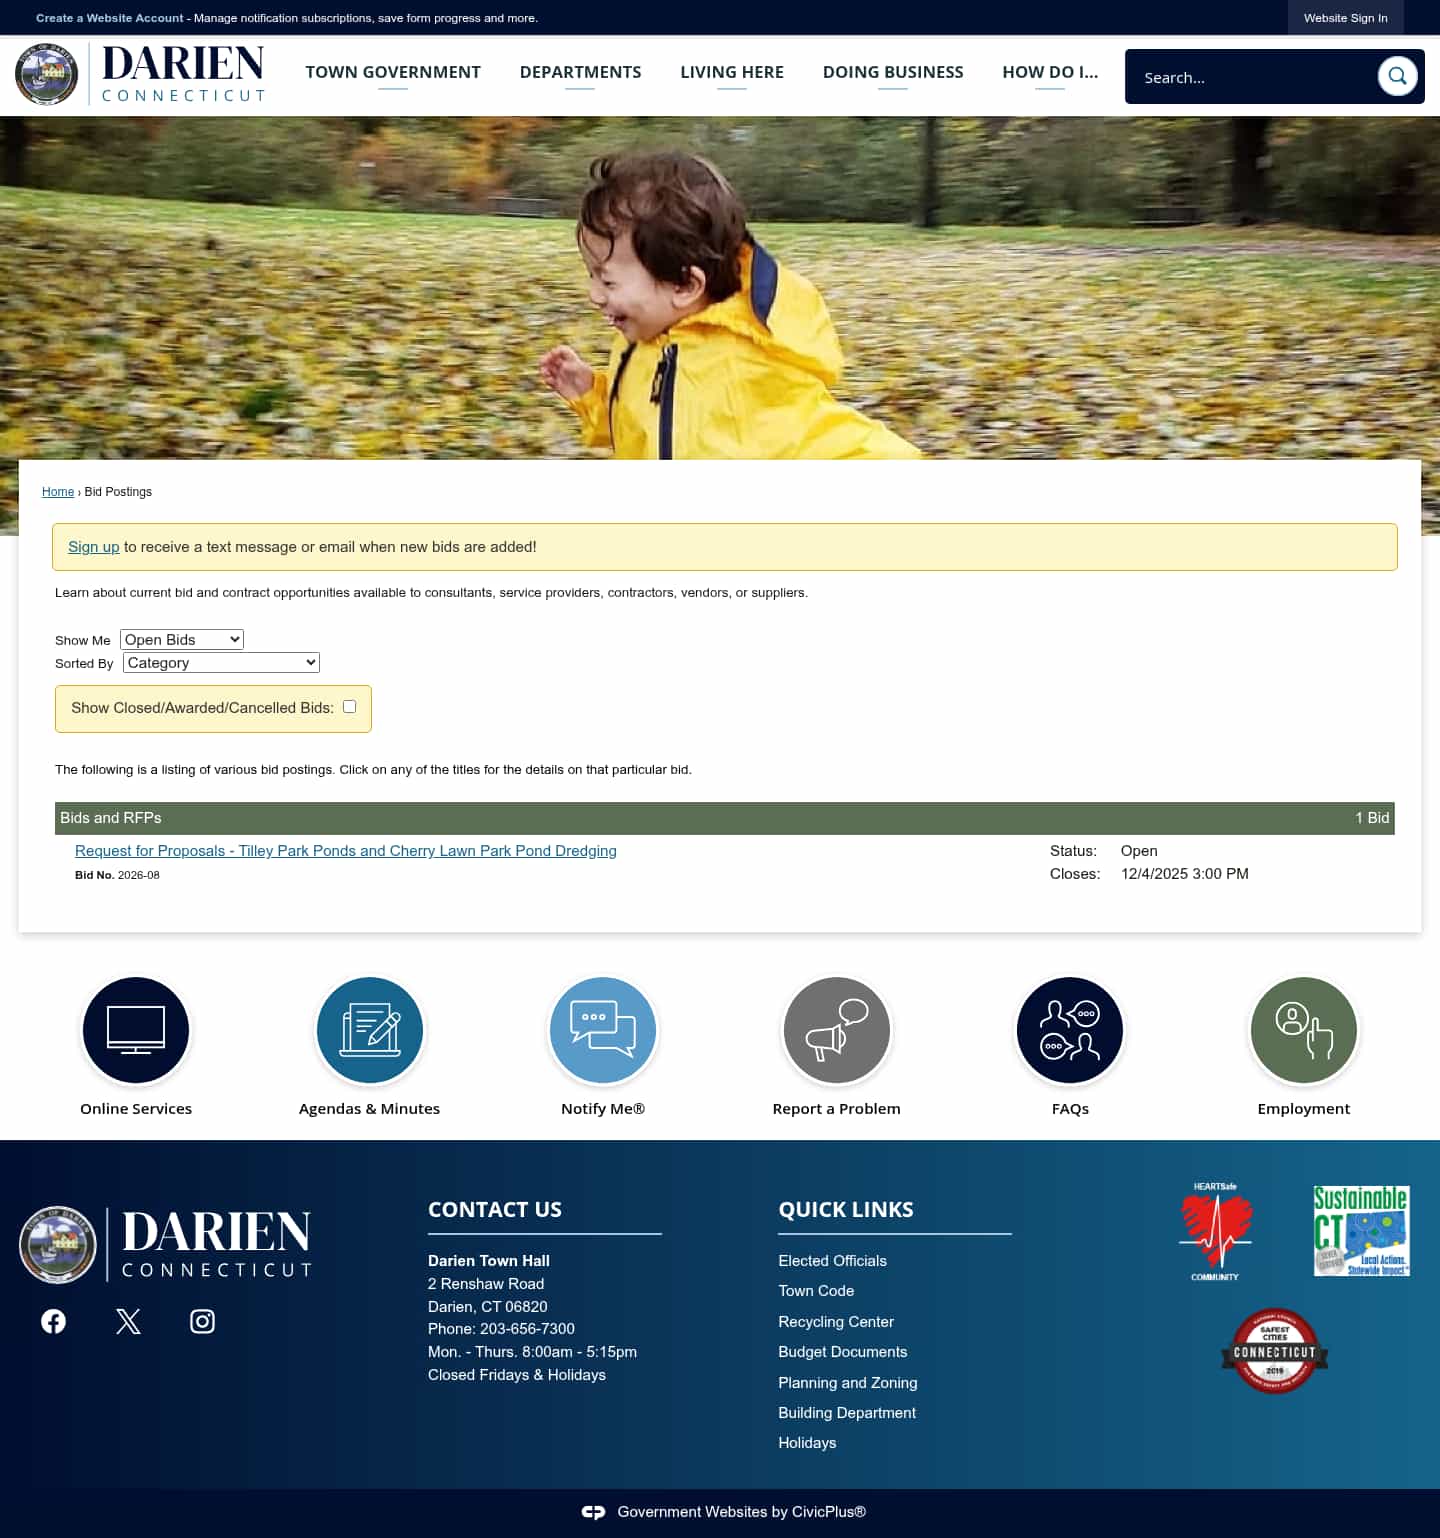Open the Sorted By dropdown
The height and width of the screenshot is (1538, 1440).
click(x=220, y=662)
